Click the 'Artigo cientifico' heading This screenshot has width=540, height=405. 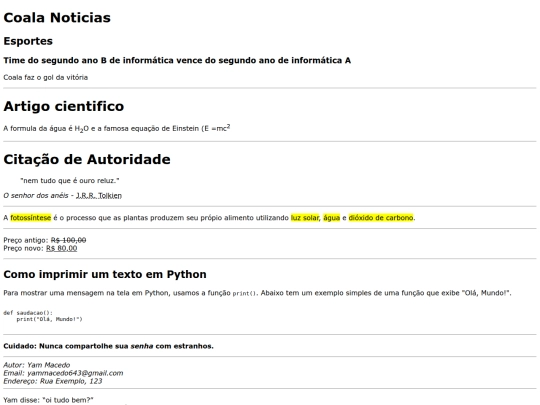(64, 106)
